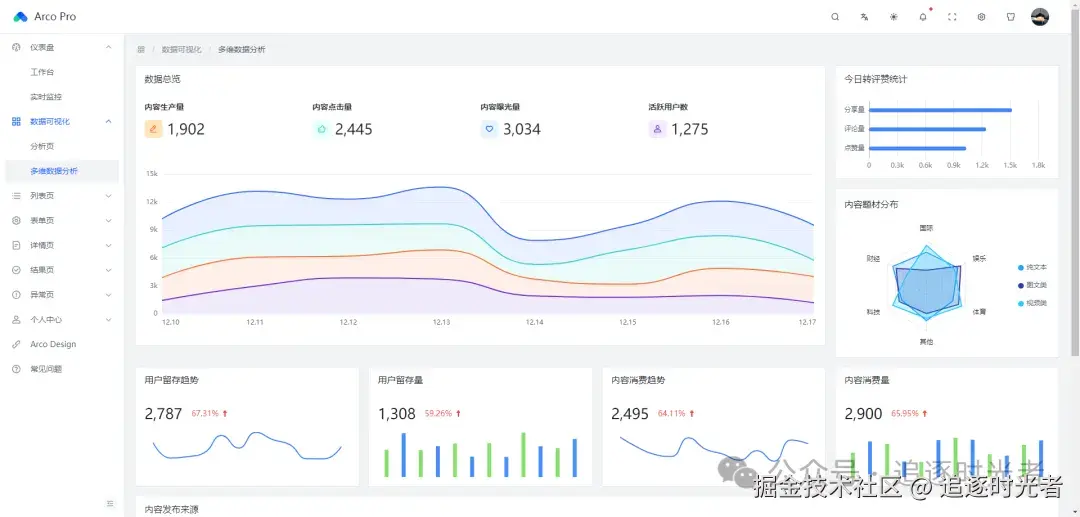Click the 65.95% consumption percentage
Image resolution: width=1080 pixels, height=517 pixels.
coord(905,414)
